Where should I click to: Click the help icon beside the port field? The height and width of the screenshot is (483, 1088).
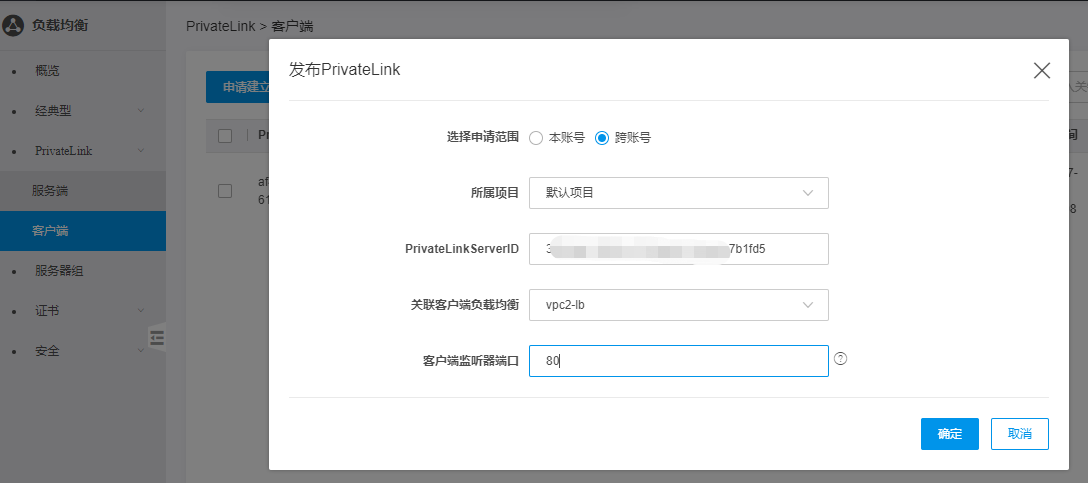pos(841,359)
